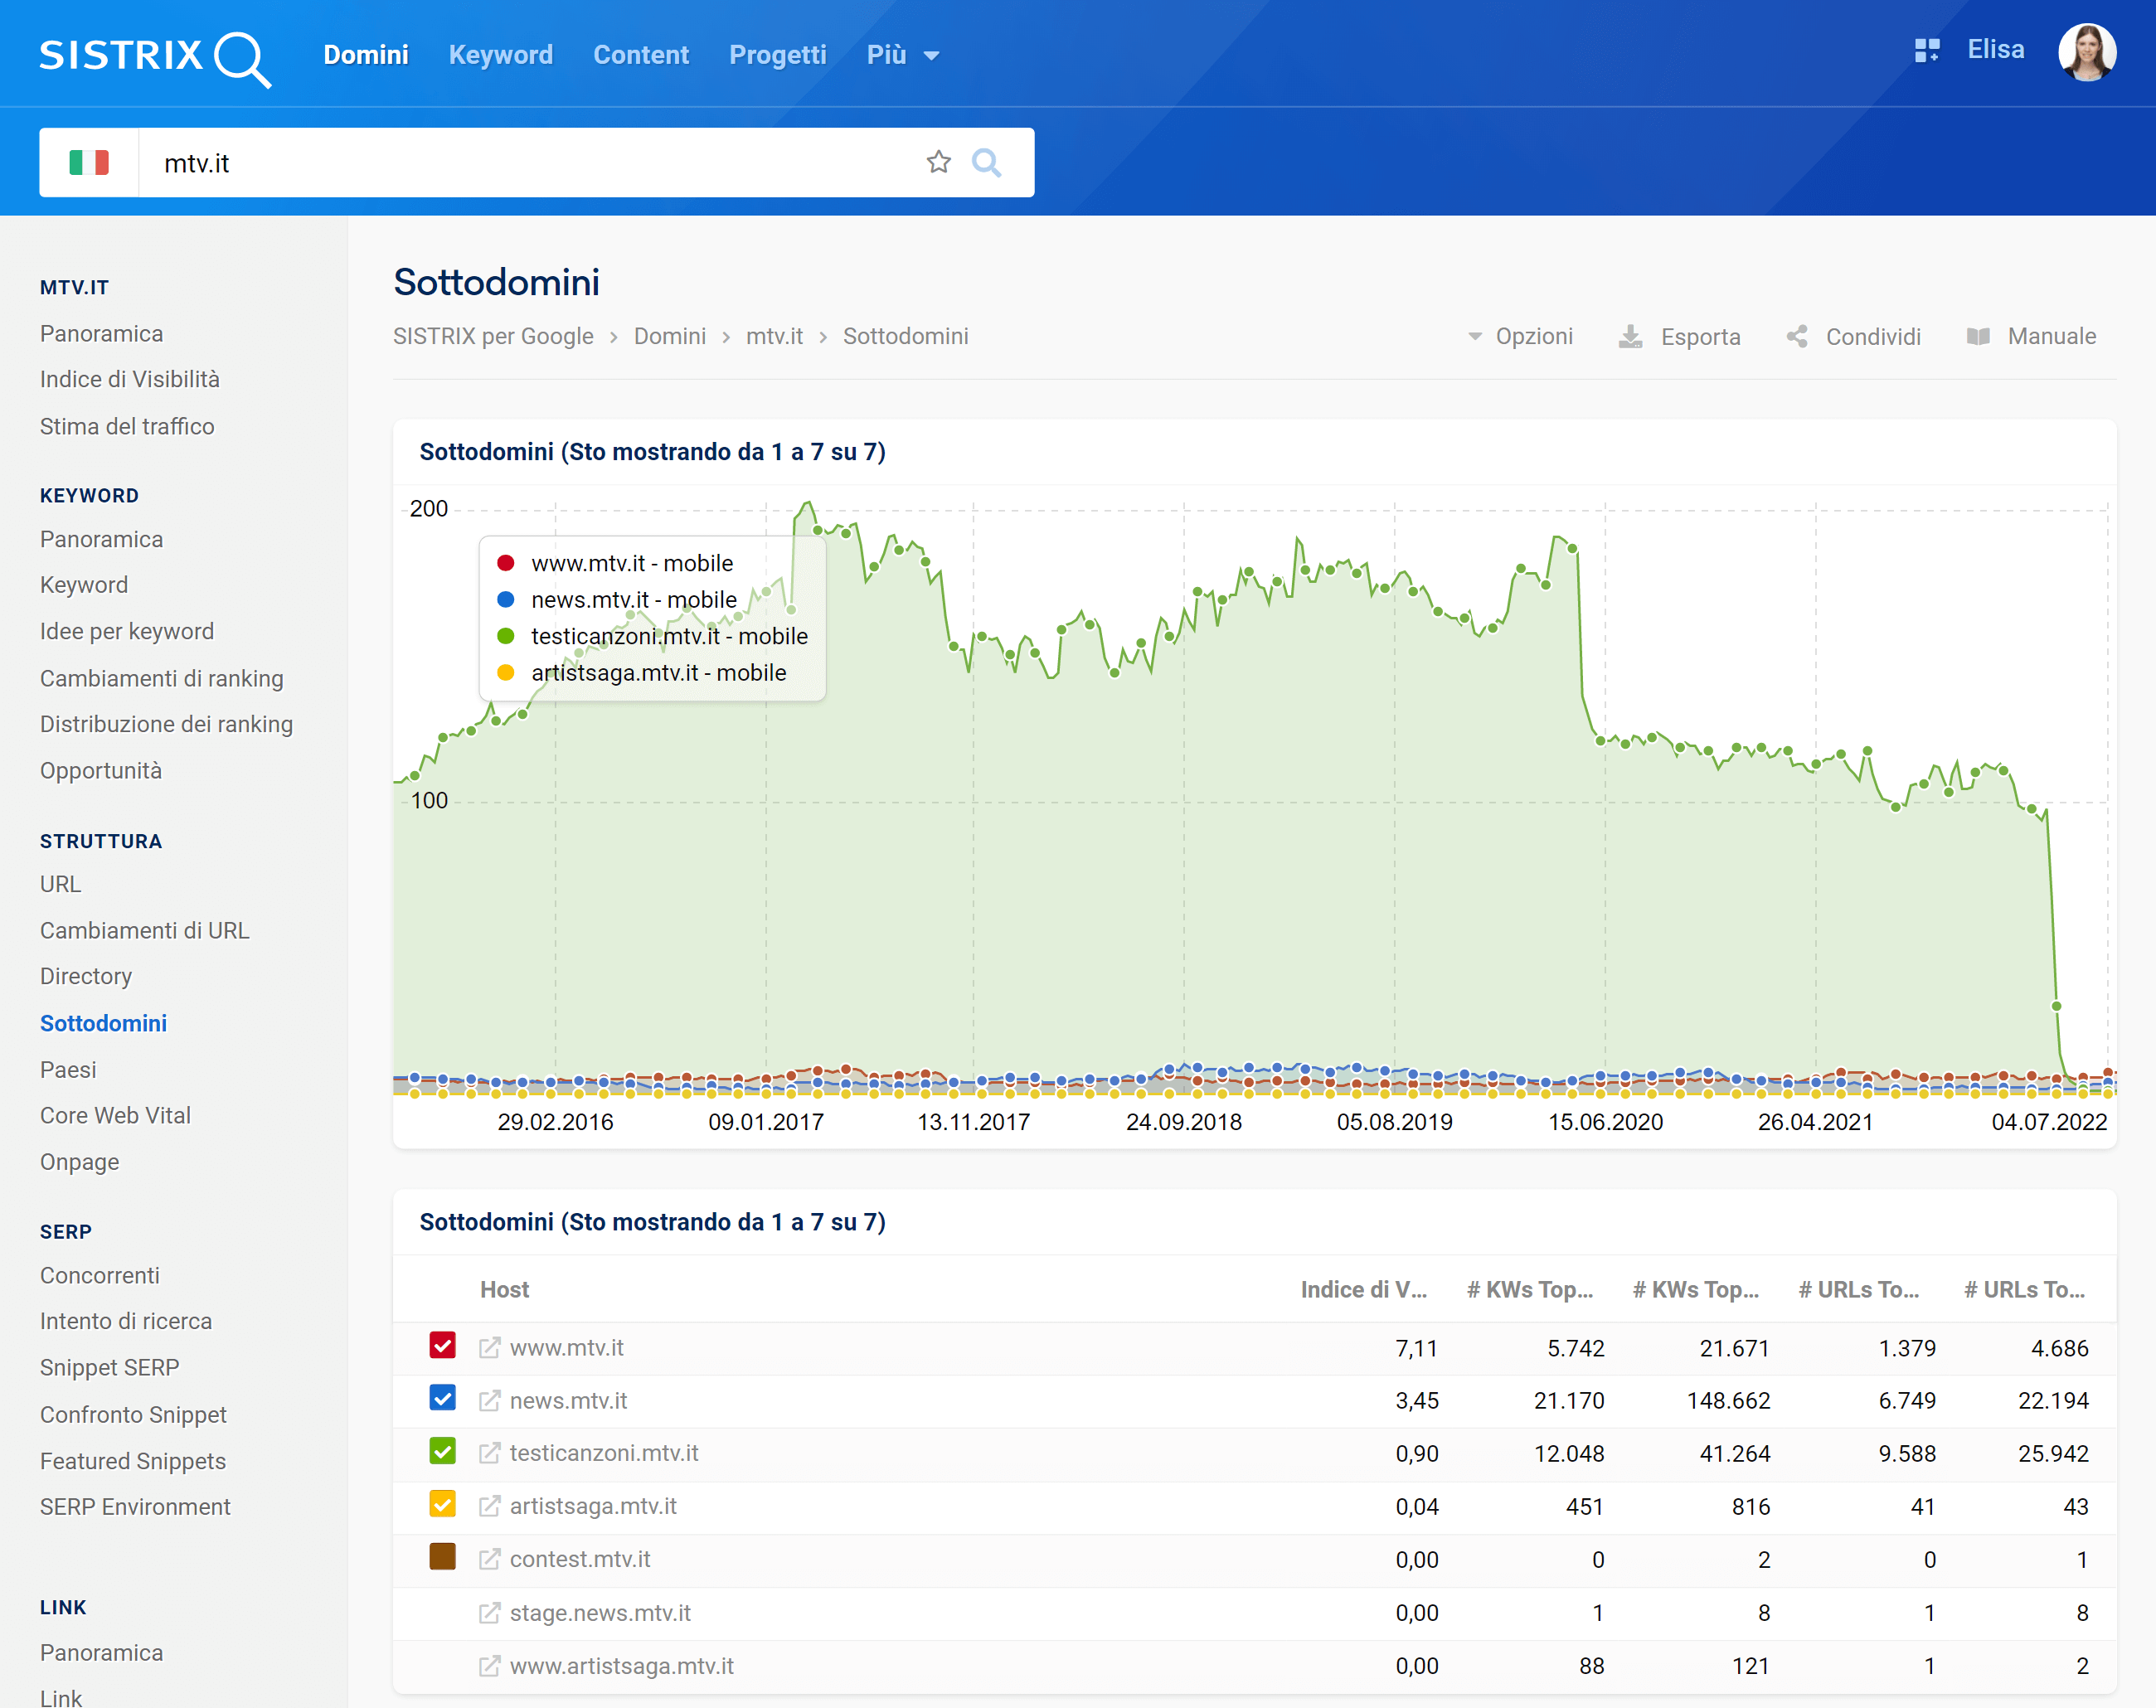Open Intento di ricerca in sidebar
2156x1708 pixels.
126,1322
